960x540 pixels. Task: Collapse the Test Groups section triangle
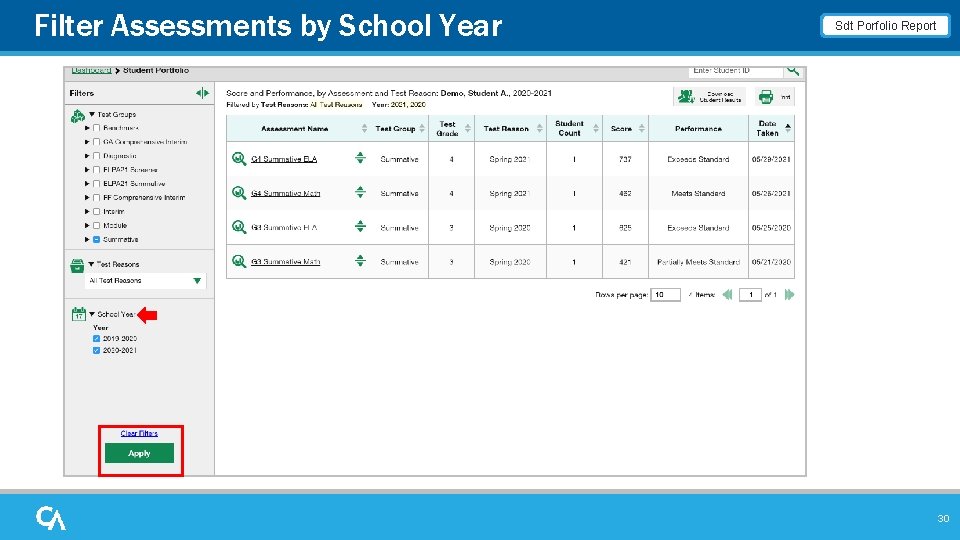click(x=92, y=114)
